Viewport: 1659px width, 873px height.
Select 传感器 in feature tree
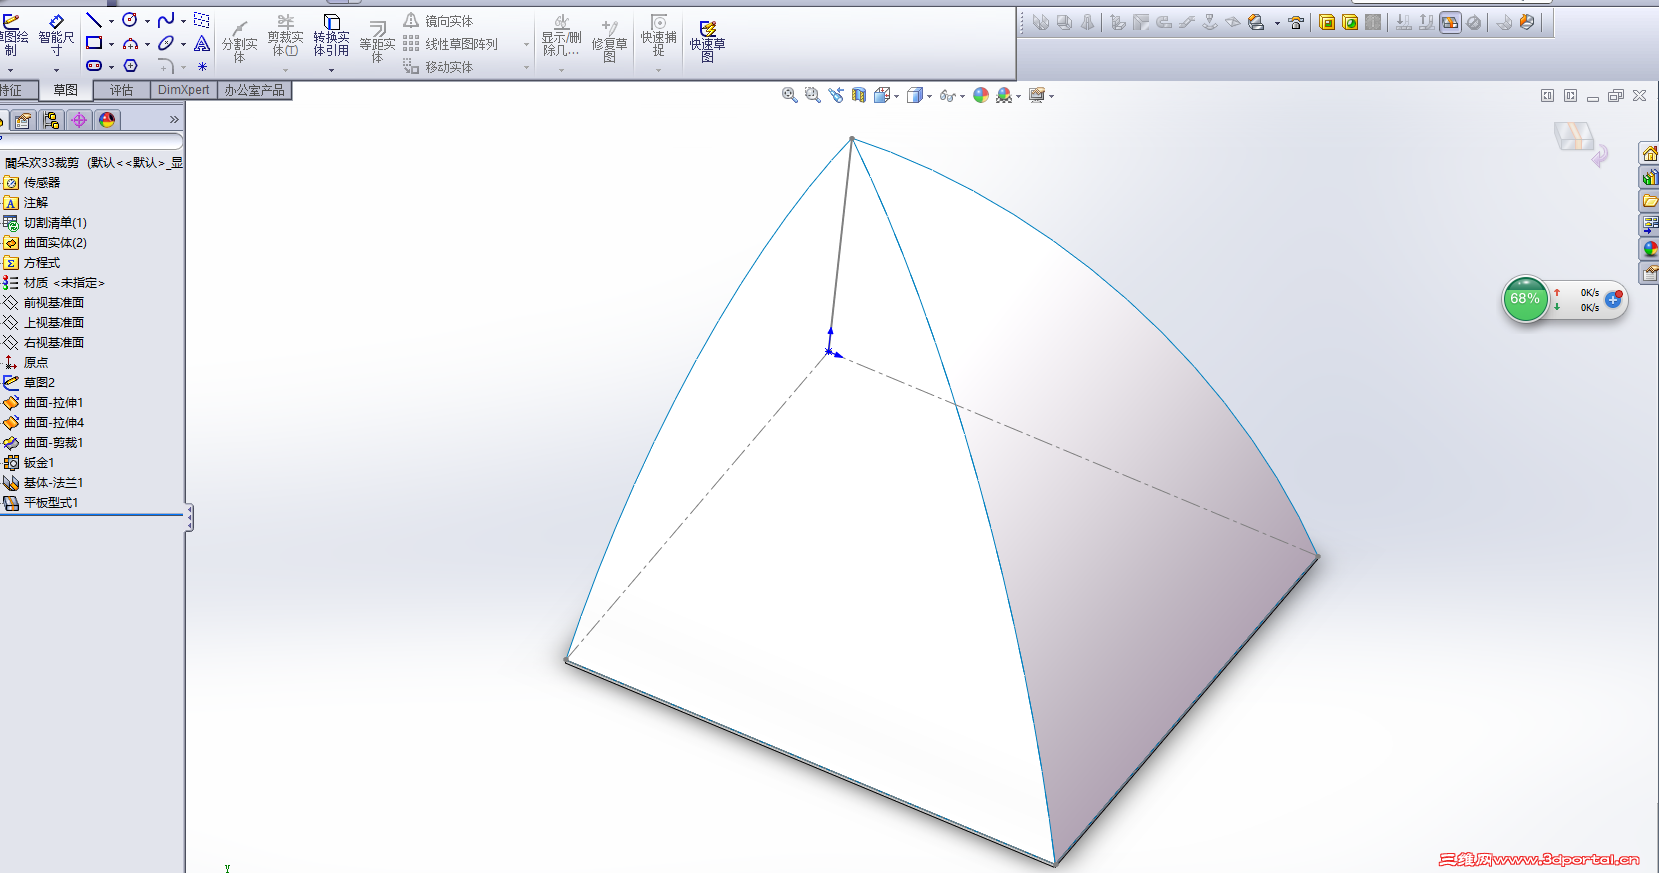(x=42, y=183)
